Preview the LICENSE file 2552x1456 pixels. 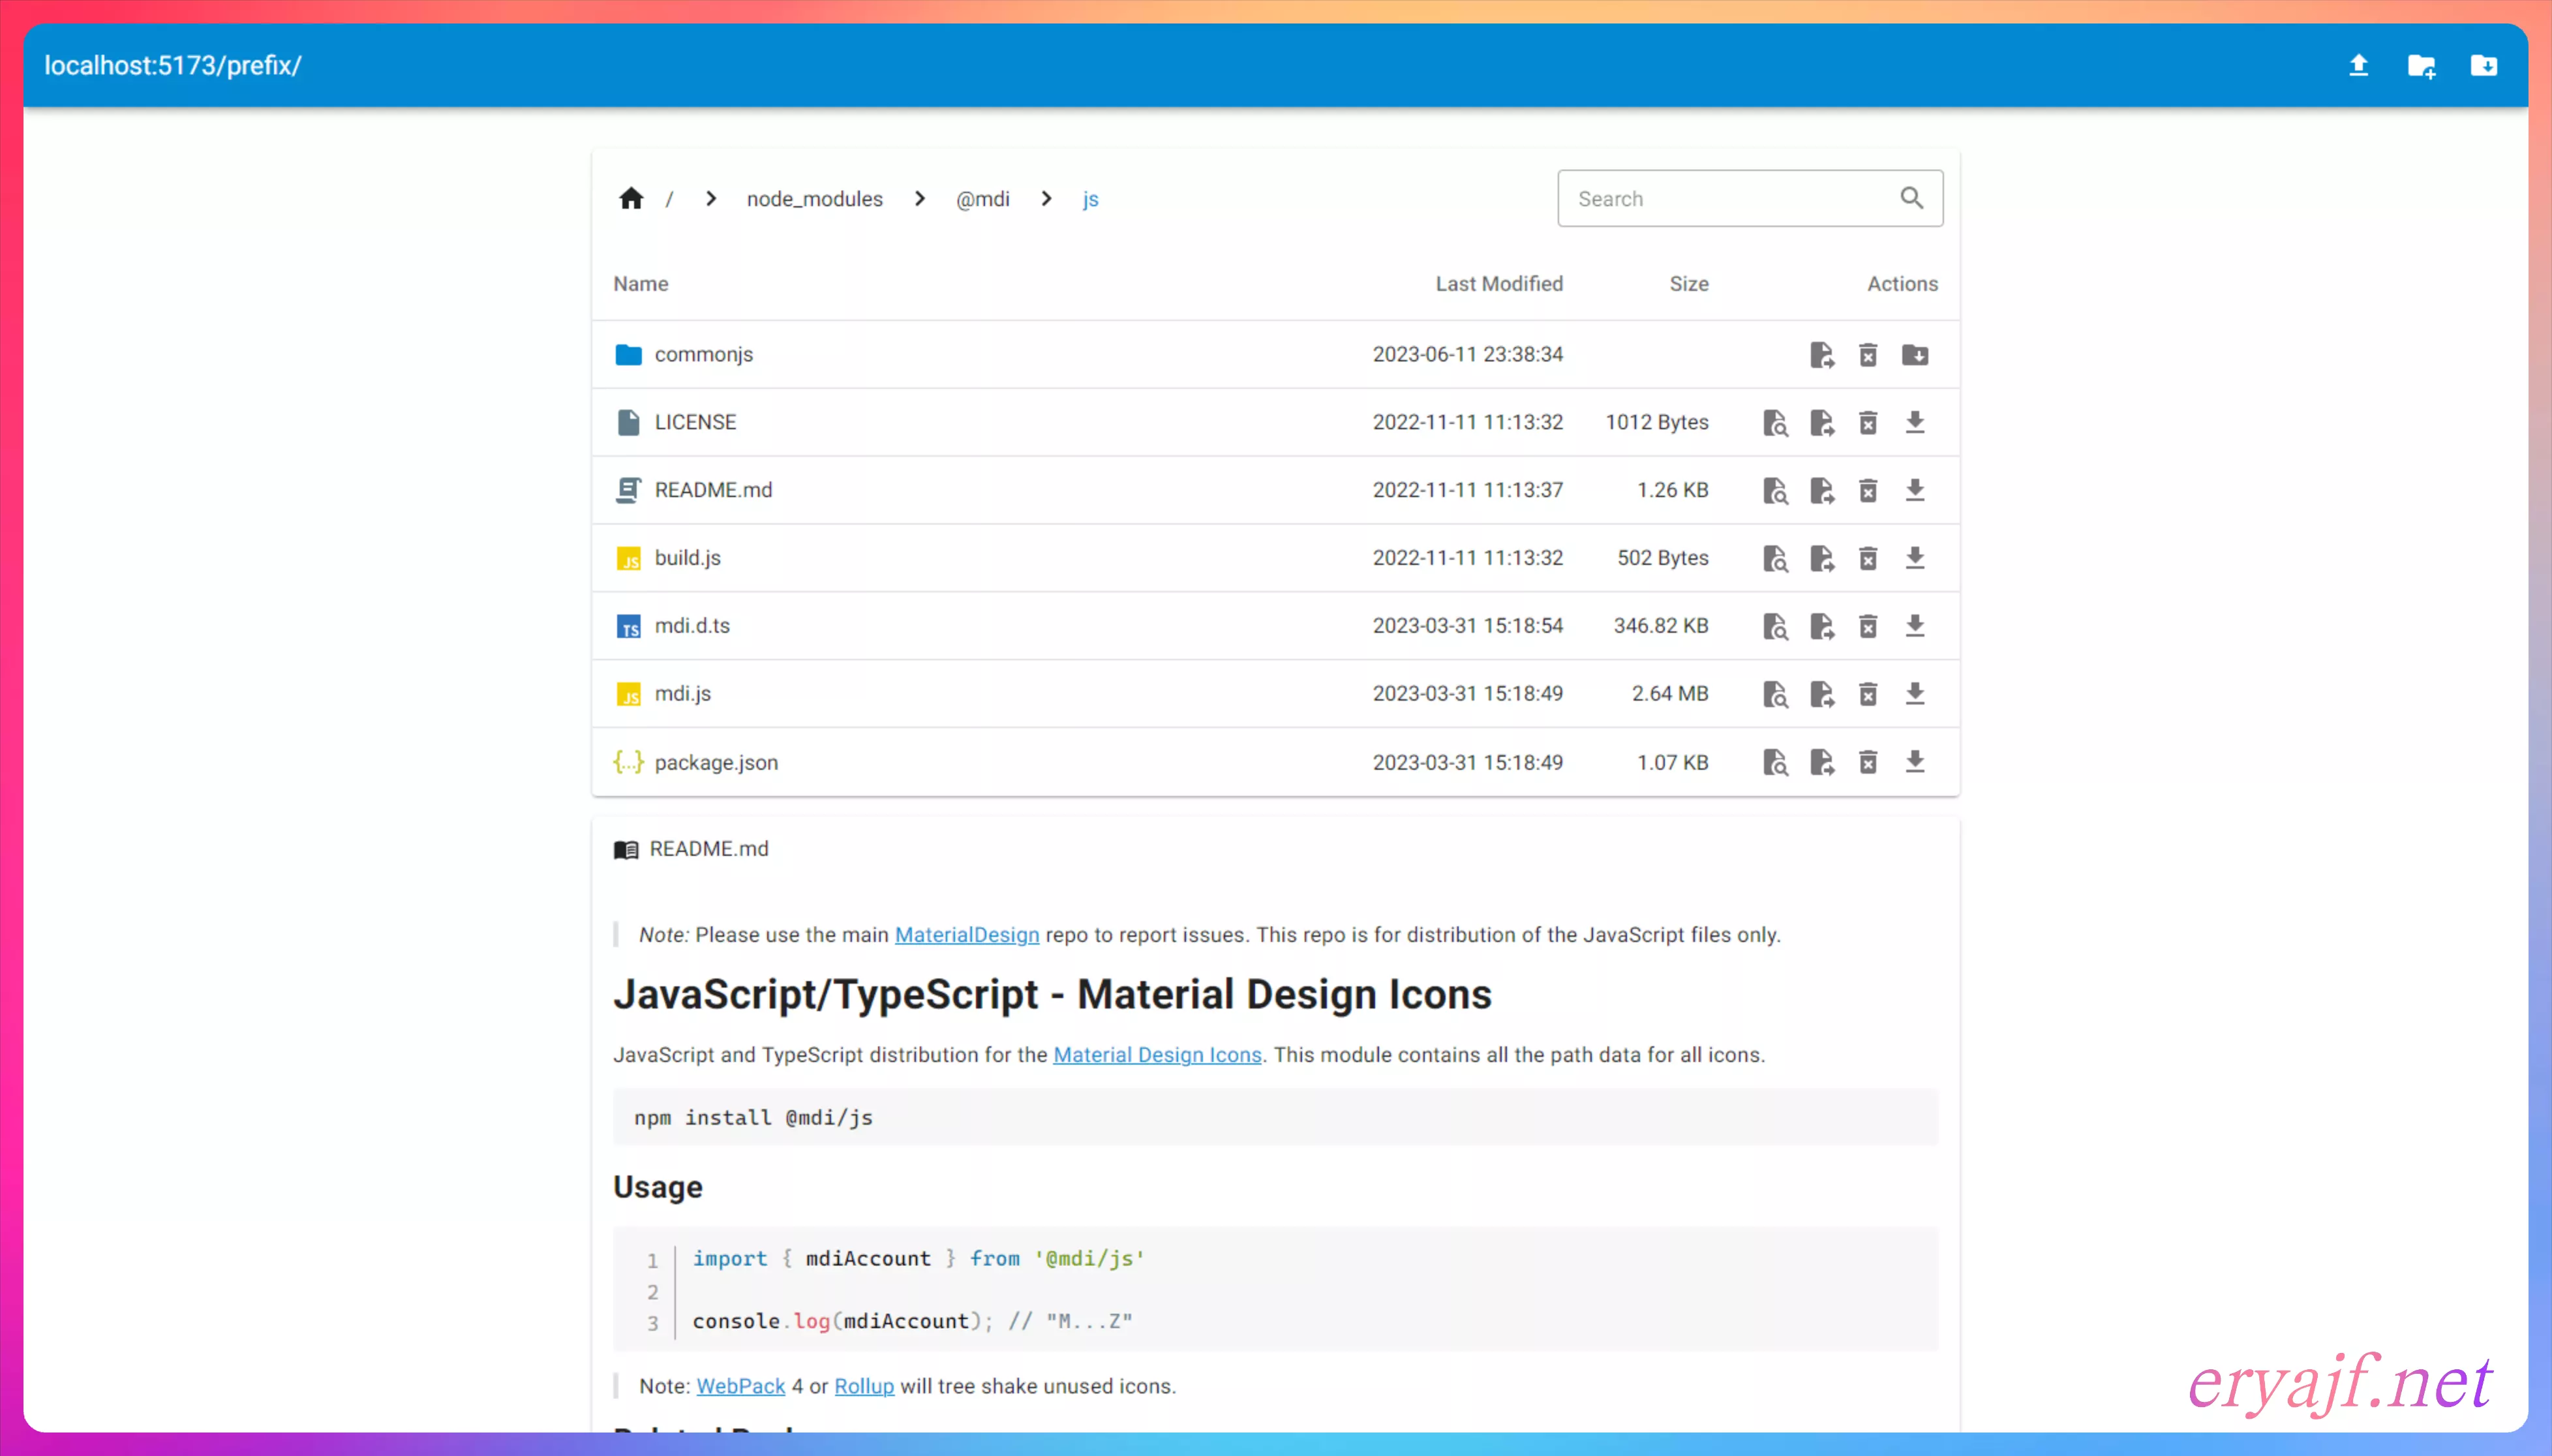pyautogui.click(x=1775, y=423)
